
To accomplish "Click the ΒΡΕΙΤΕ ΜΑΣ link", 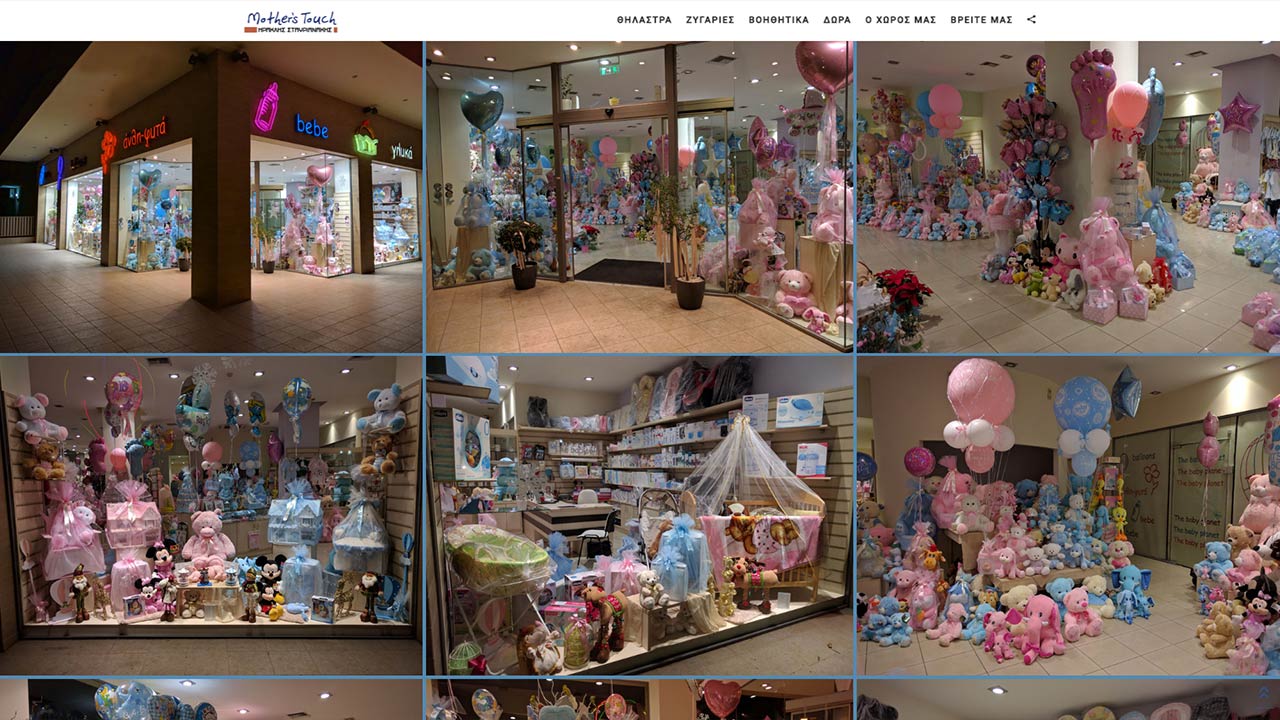I will point(981,20).
